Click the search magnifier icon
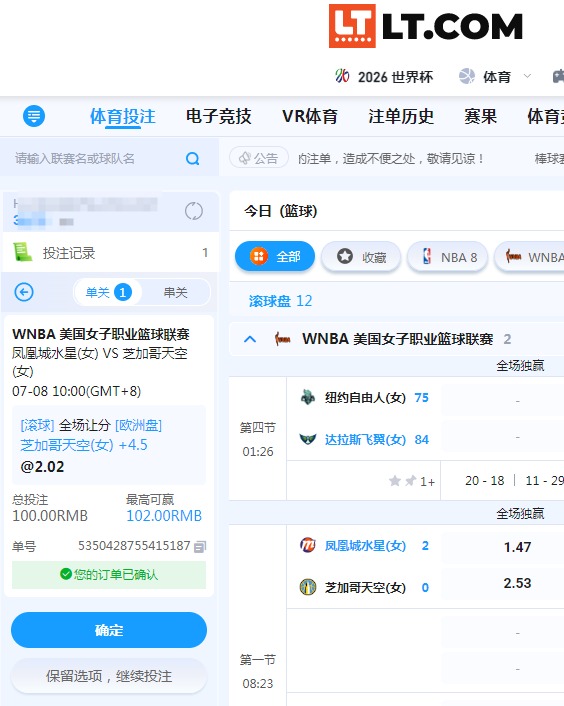Image resolution: width=564 pixels, height=706 pixels. click(193, 158)
